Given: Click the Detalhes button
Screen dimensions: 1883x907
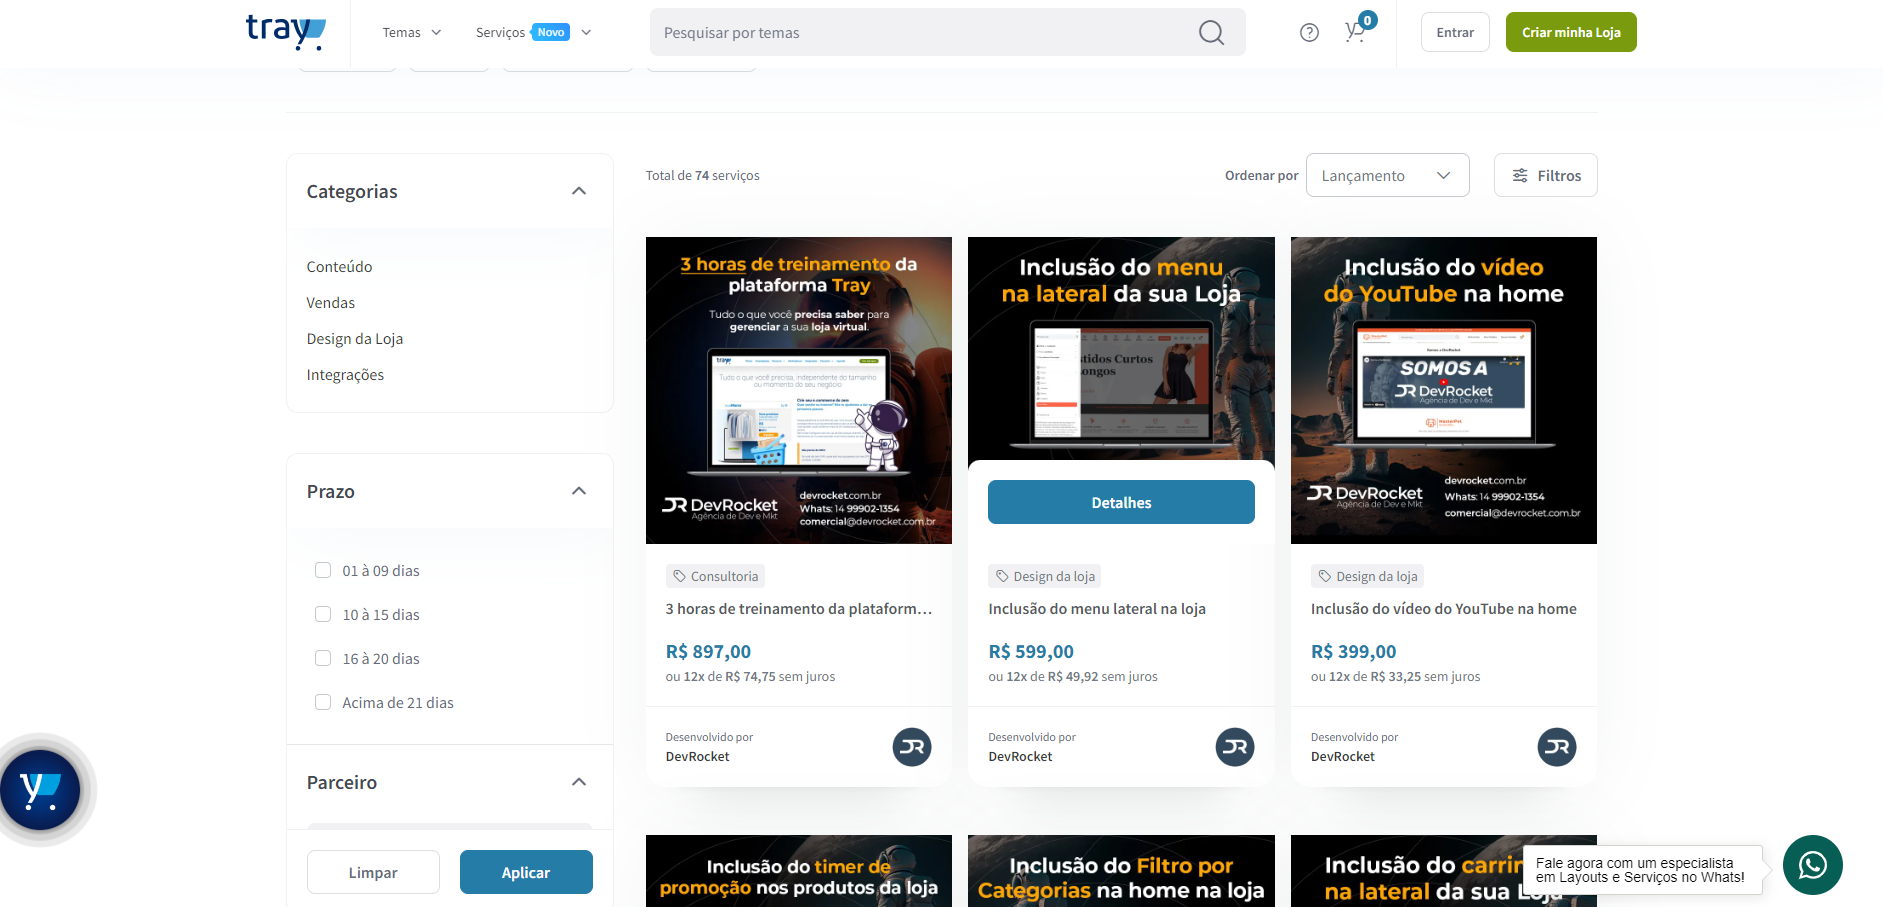Looking at the screenshot, I should 1121,502.
